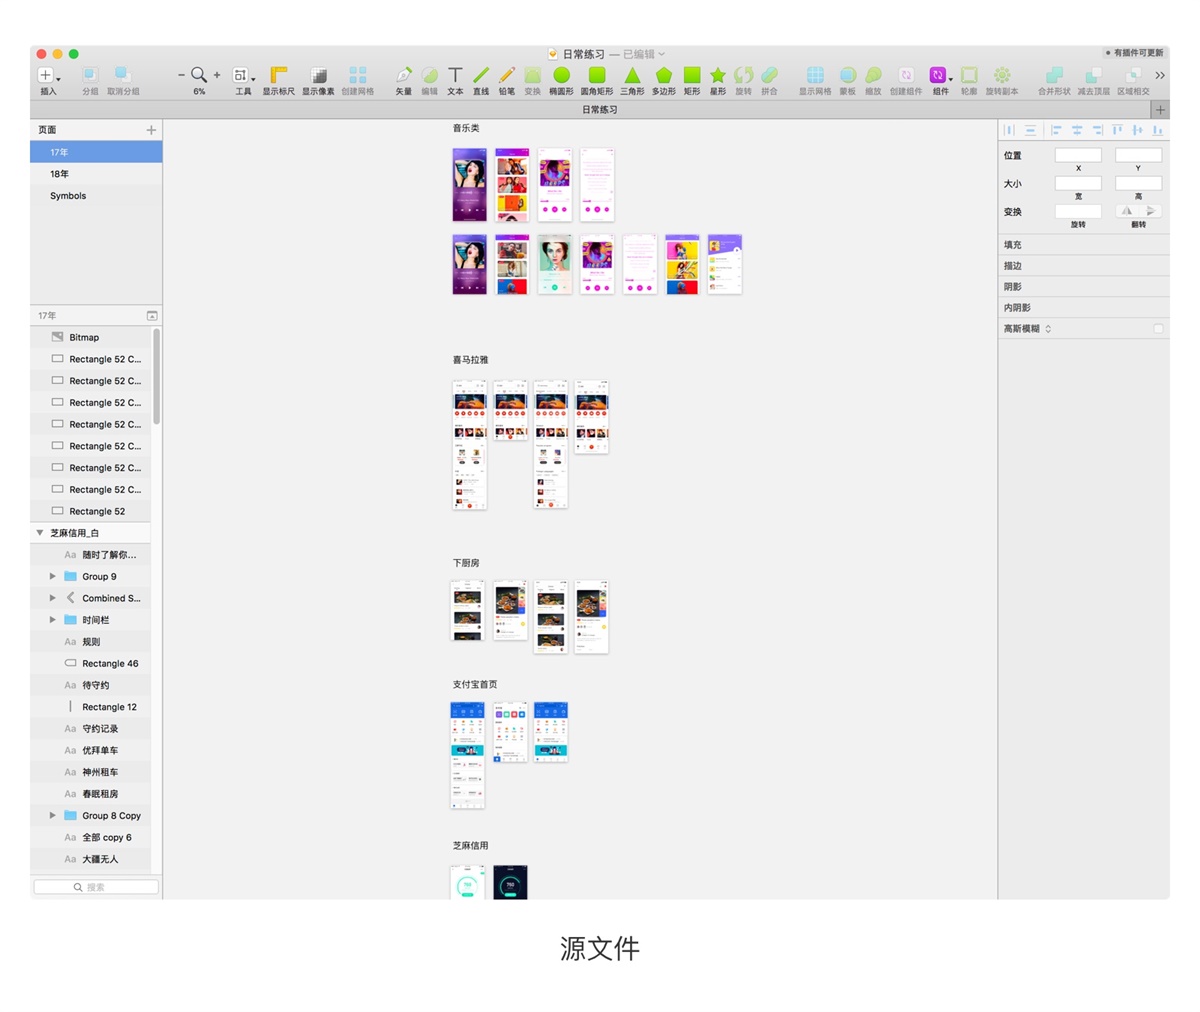This screenshot has width=1200, height=1012.
Task: Select the Symbols page
Action: (x=96, y=196)
